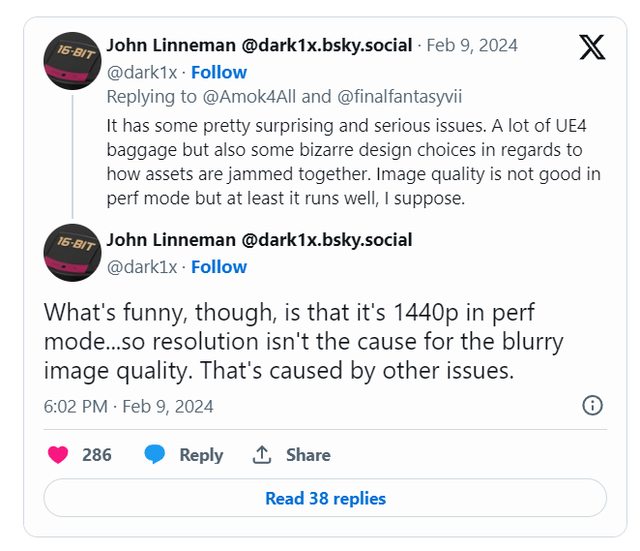Open the tweet info circle icon
Viewport: 640px width, 551px height.
click(592, 405)
